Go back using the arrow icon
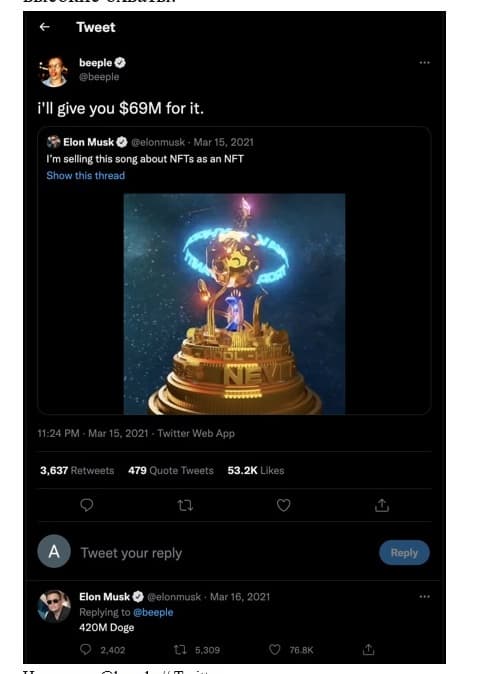Image resolution: width=480 pixels, height=674 pixels. 45,27
